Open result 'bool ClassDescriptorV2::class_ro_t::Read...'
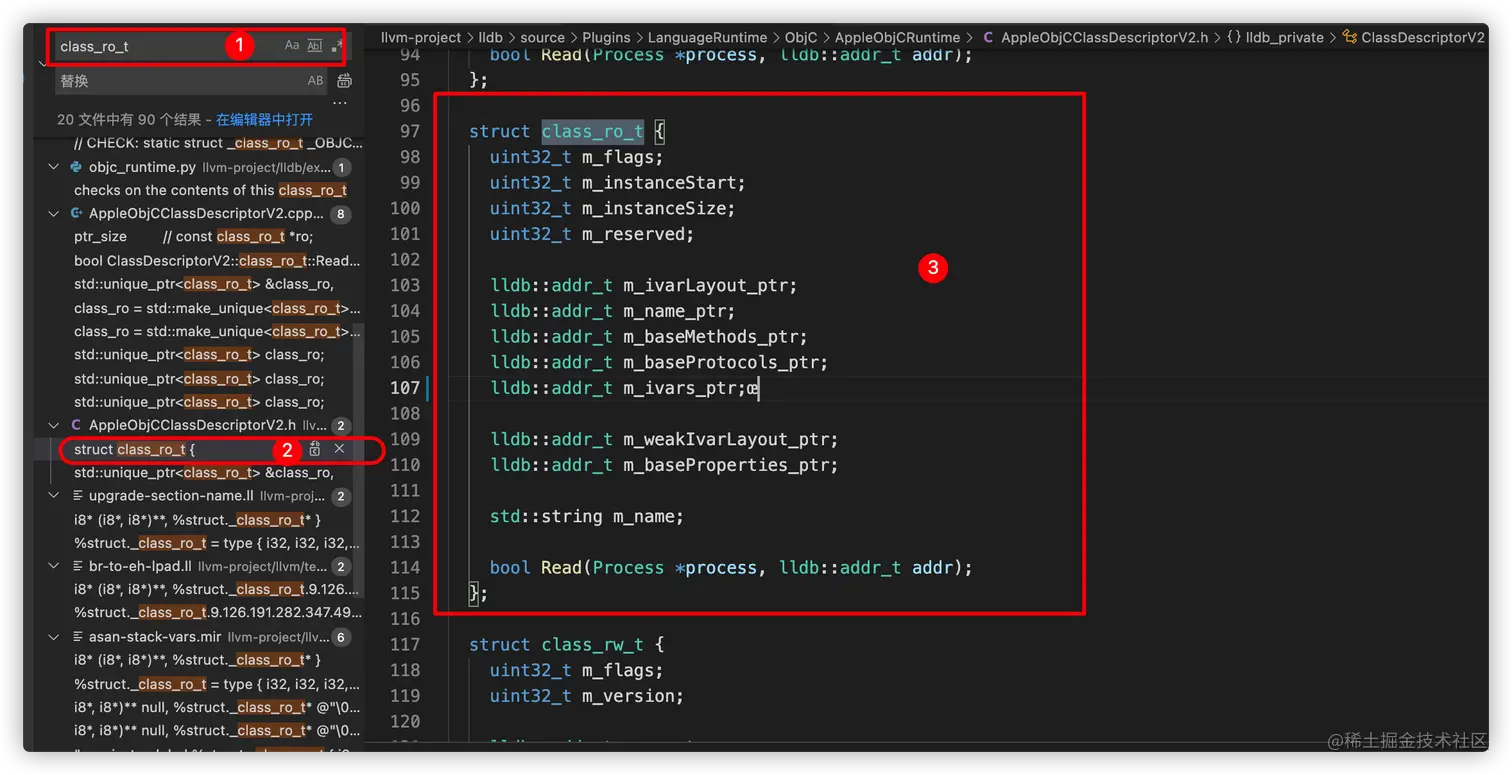Viewport: 1512px width, 775px height. [x=217, y=261]
